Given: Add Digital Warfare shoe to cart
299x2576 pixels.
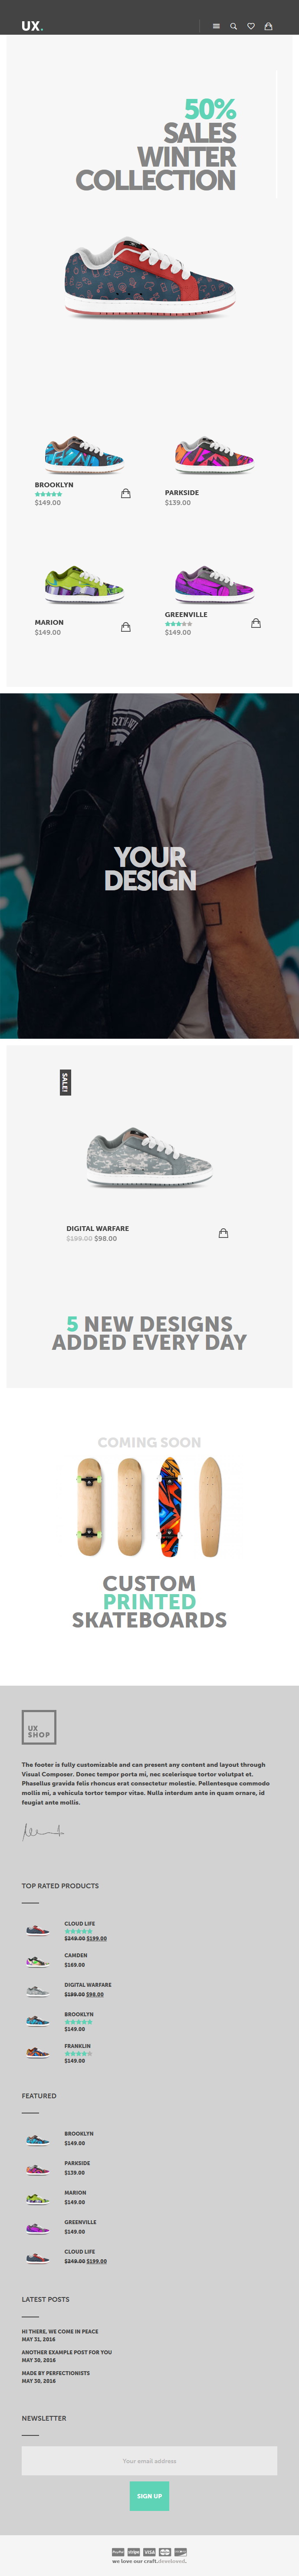Looking at the screenshot, I should [223, 1233].
